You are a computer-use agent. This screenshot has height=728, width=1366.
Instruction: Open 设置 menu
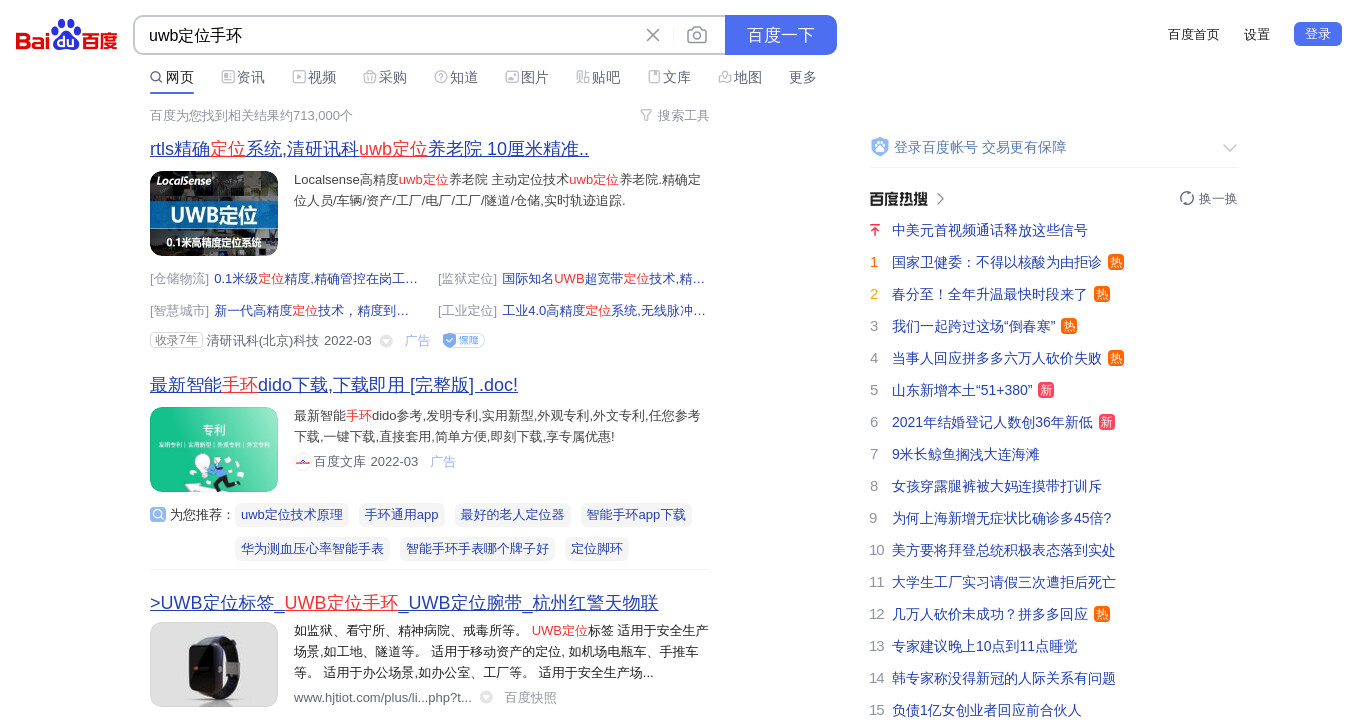pos(1257,34)
